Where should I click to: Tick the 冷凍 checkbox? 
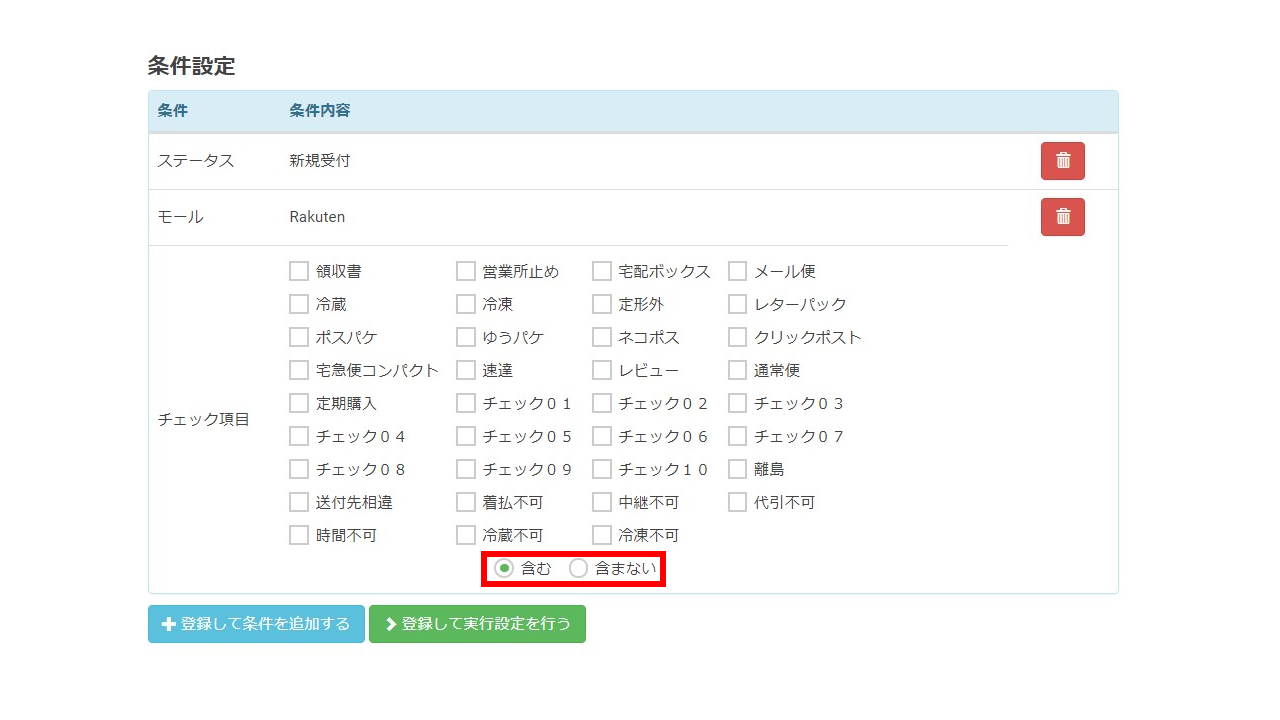[466, 304]
